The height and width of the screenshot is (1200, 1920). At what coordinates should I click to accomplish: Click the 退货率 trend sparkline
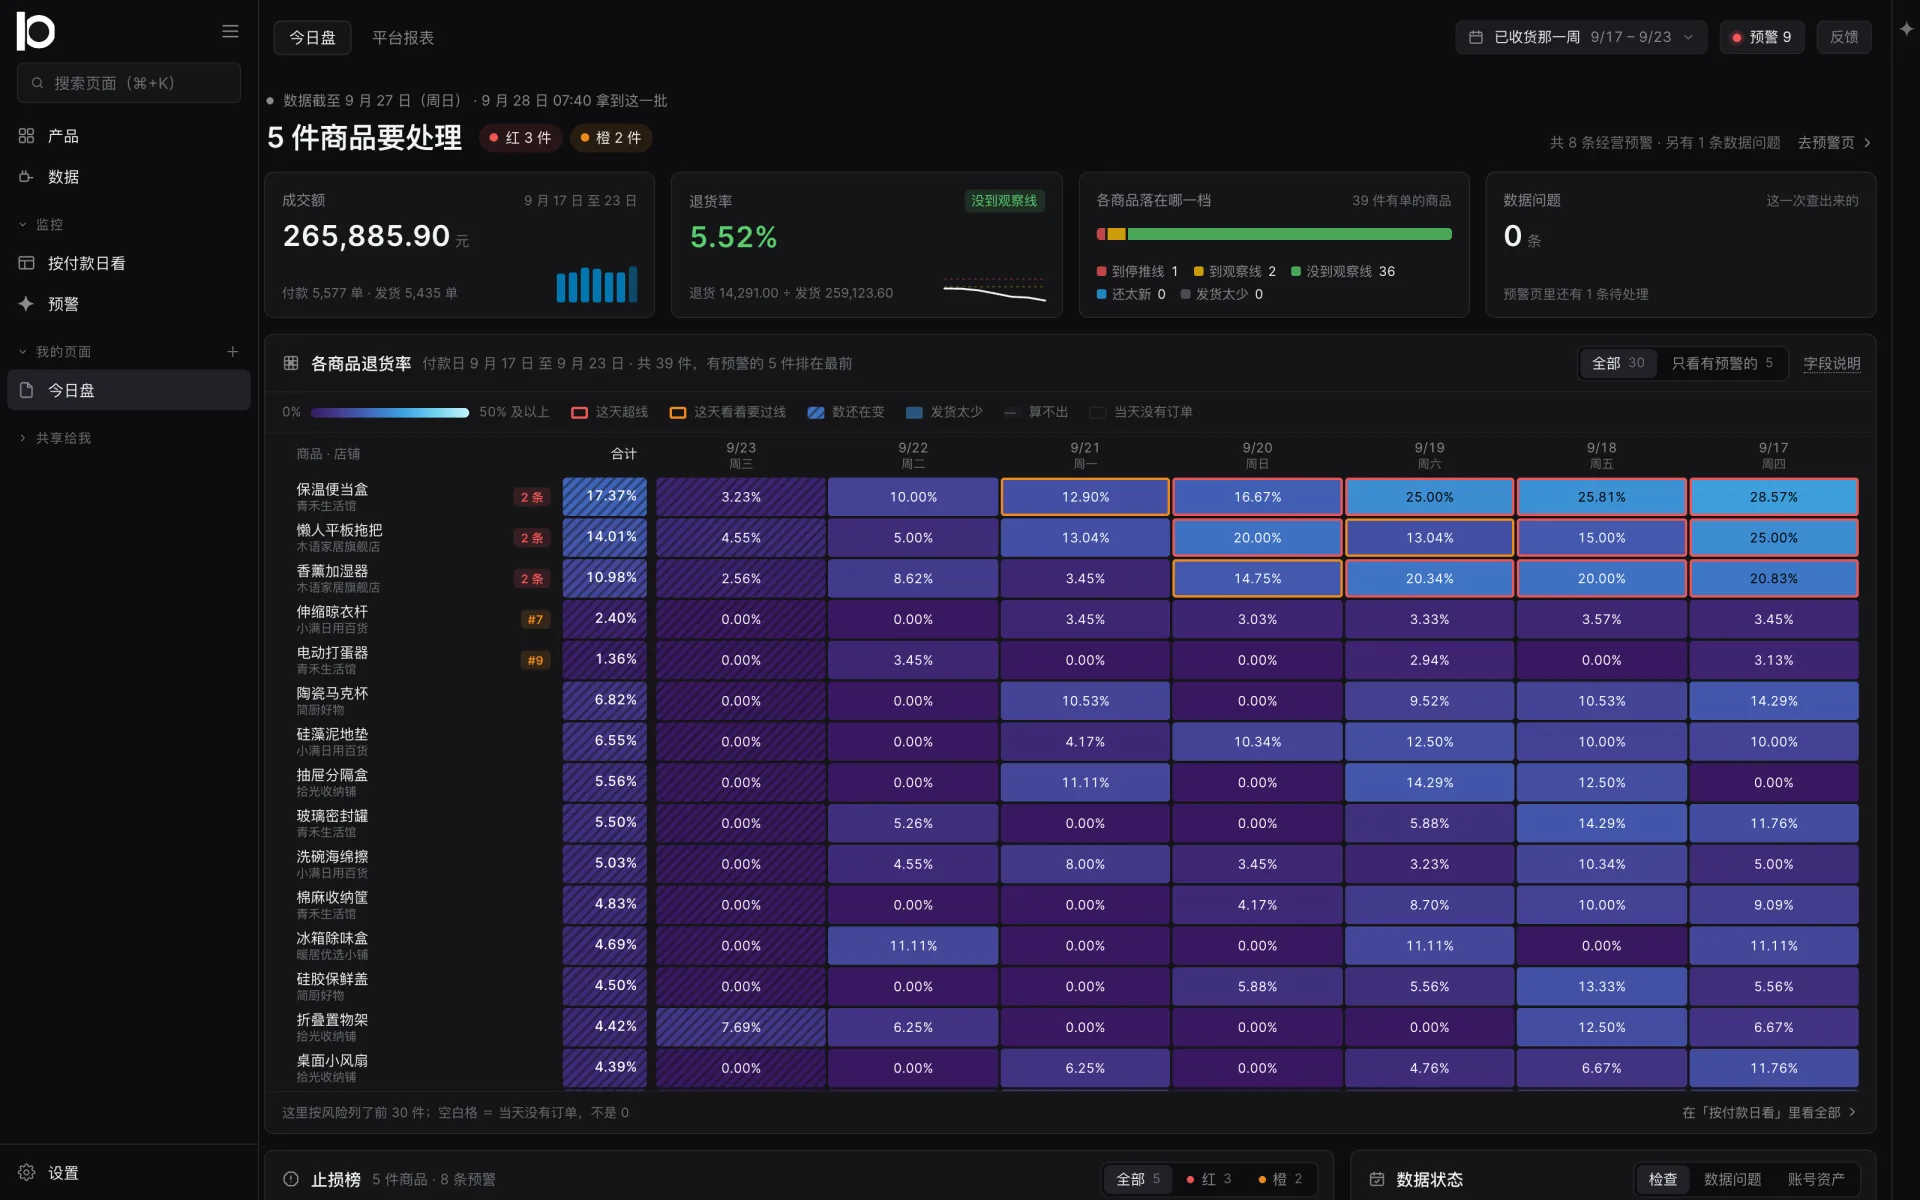(994, 290)
